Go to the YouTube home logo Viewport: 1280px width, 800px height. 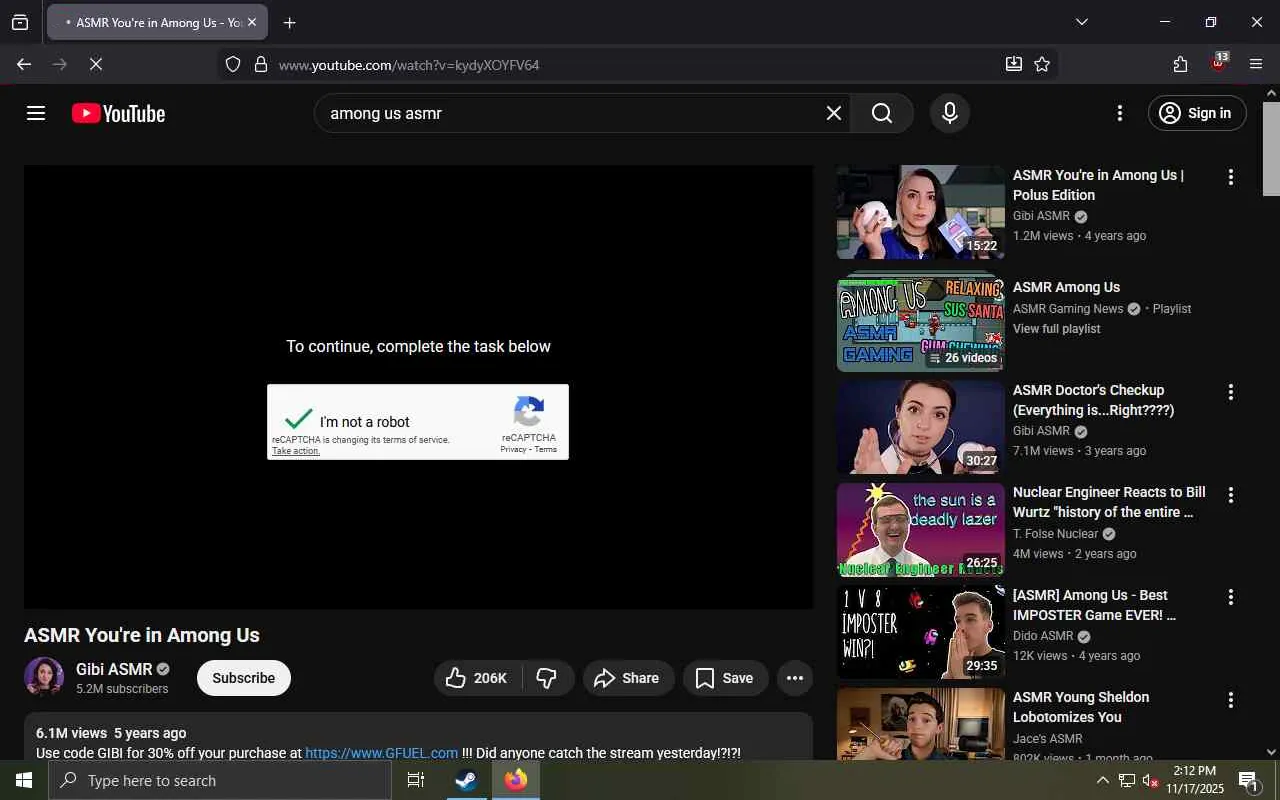coord(118,114)
